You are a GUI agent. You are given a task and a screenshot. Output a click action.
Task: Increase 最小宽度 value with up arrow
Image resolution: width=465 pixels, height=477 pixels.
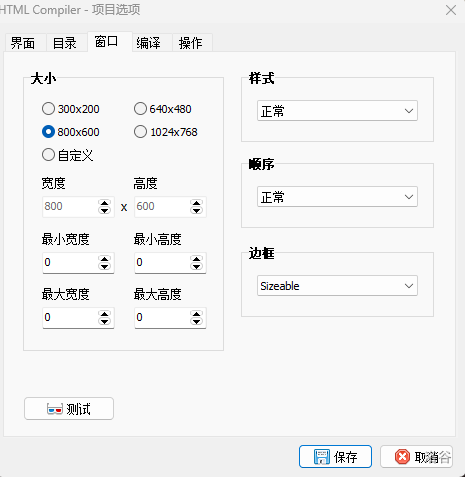(105, 259)
